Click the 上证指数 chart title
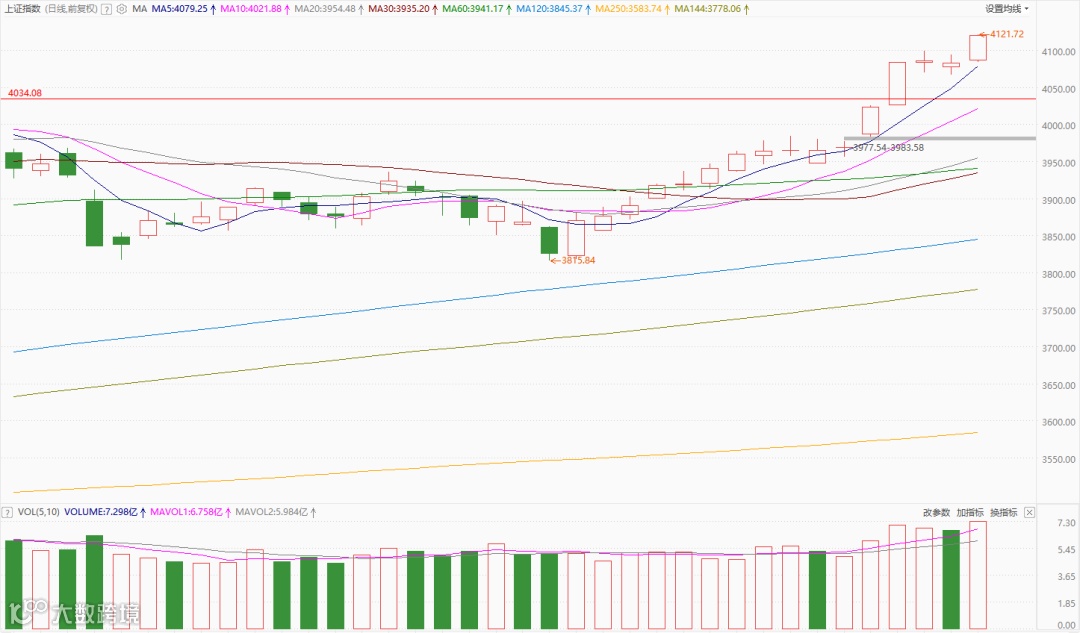 pyautogui.click(x=23, y=9)
